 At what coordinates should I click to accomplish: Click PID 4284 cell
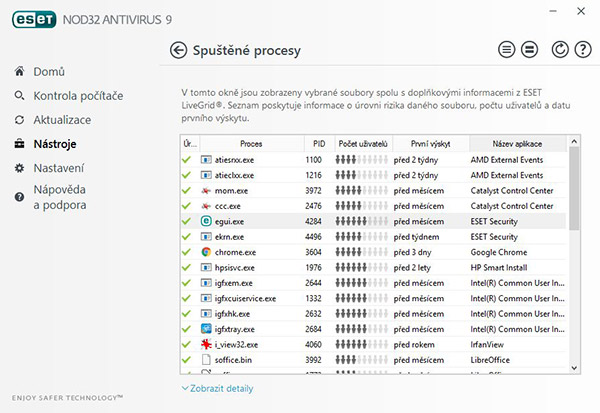click(x=313, y=221)
